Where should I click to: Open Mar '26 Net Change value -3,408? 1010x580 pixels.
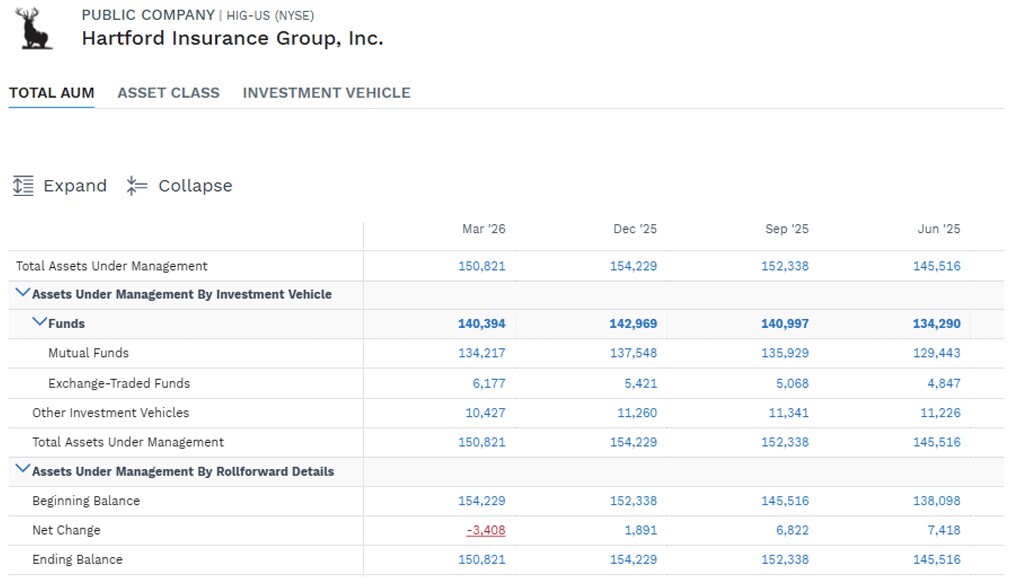point(486,530)
